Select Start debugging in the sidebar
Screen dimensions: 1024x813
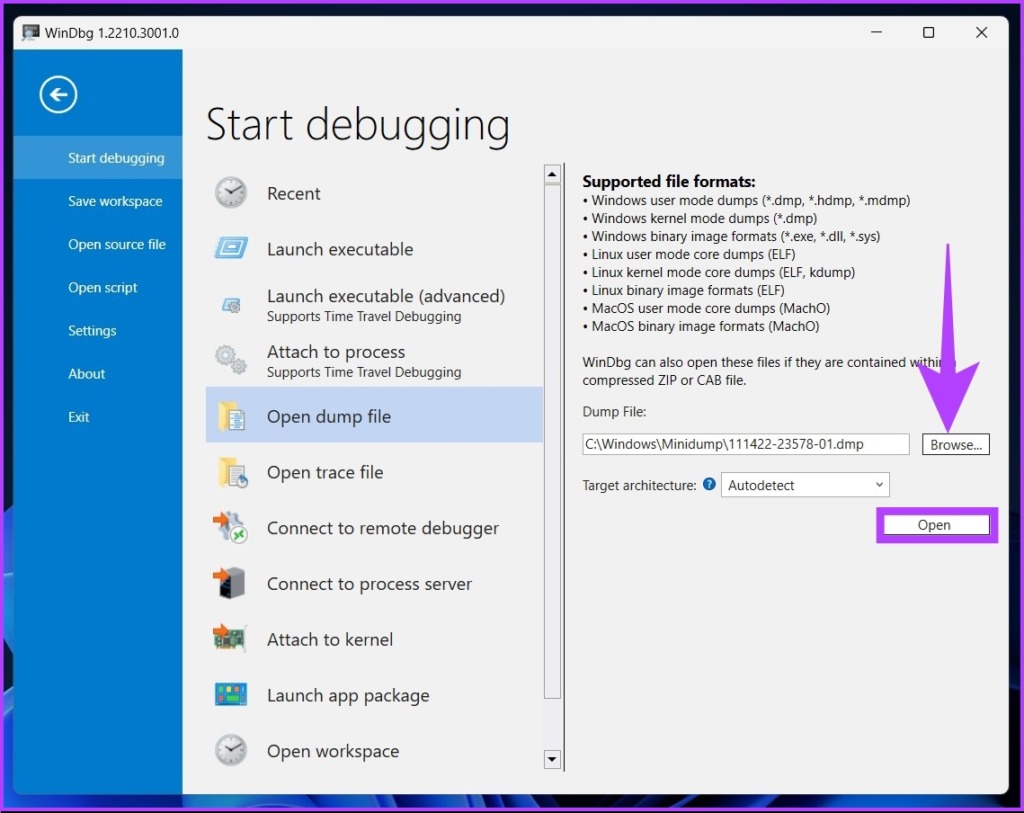(x=98, y=158)
